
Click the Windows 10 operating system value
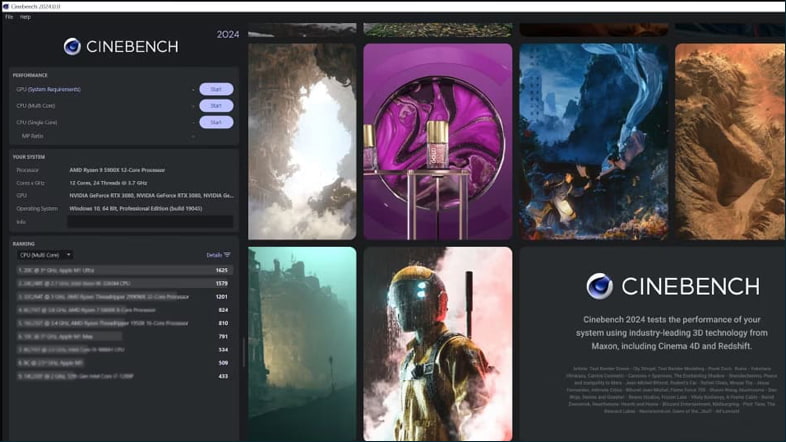coord(136,208)
